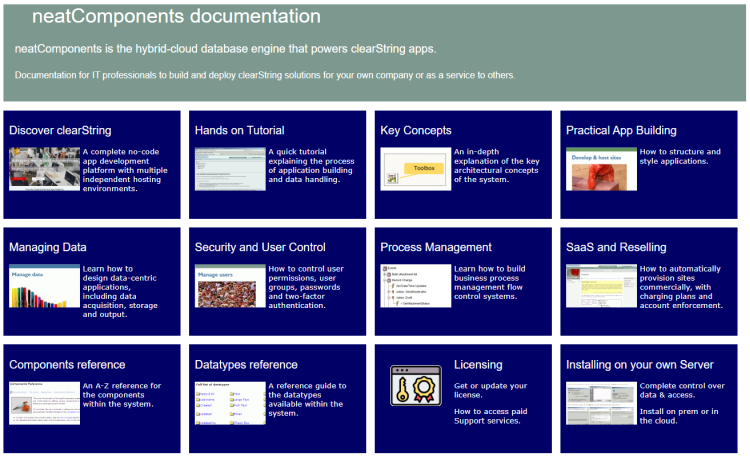The width and height of the screenshot is (750, 460).
Task: Click the Process Management title
Action: pyautogui.click(x=436, y=247)
